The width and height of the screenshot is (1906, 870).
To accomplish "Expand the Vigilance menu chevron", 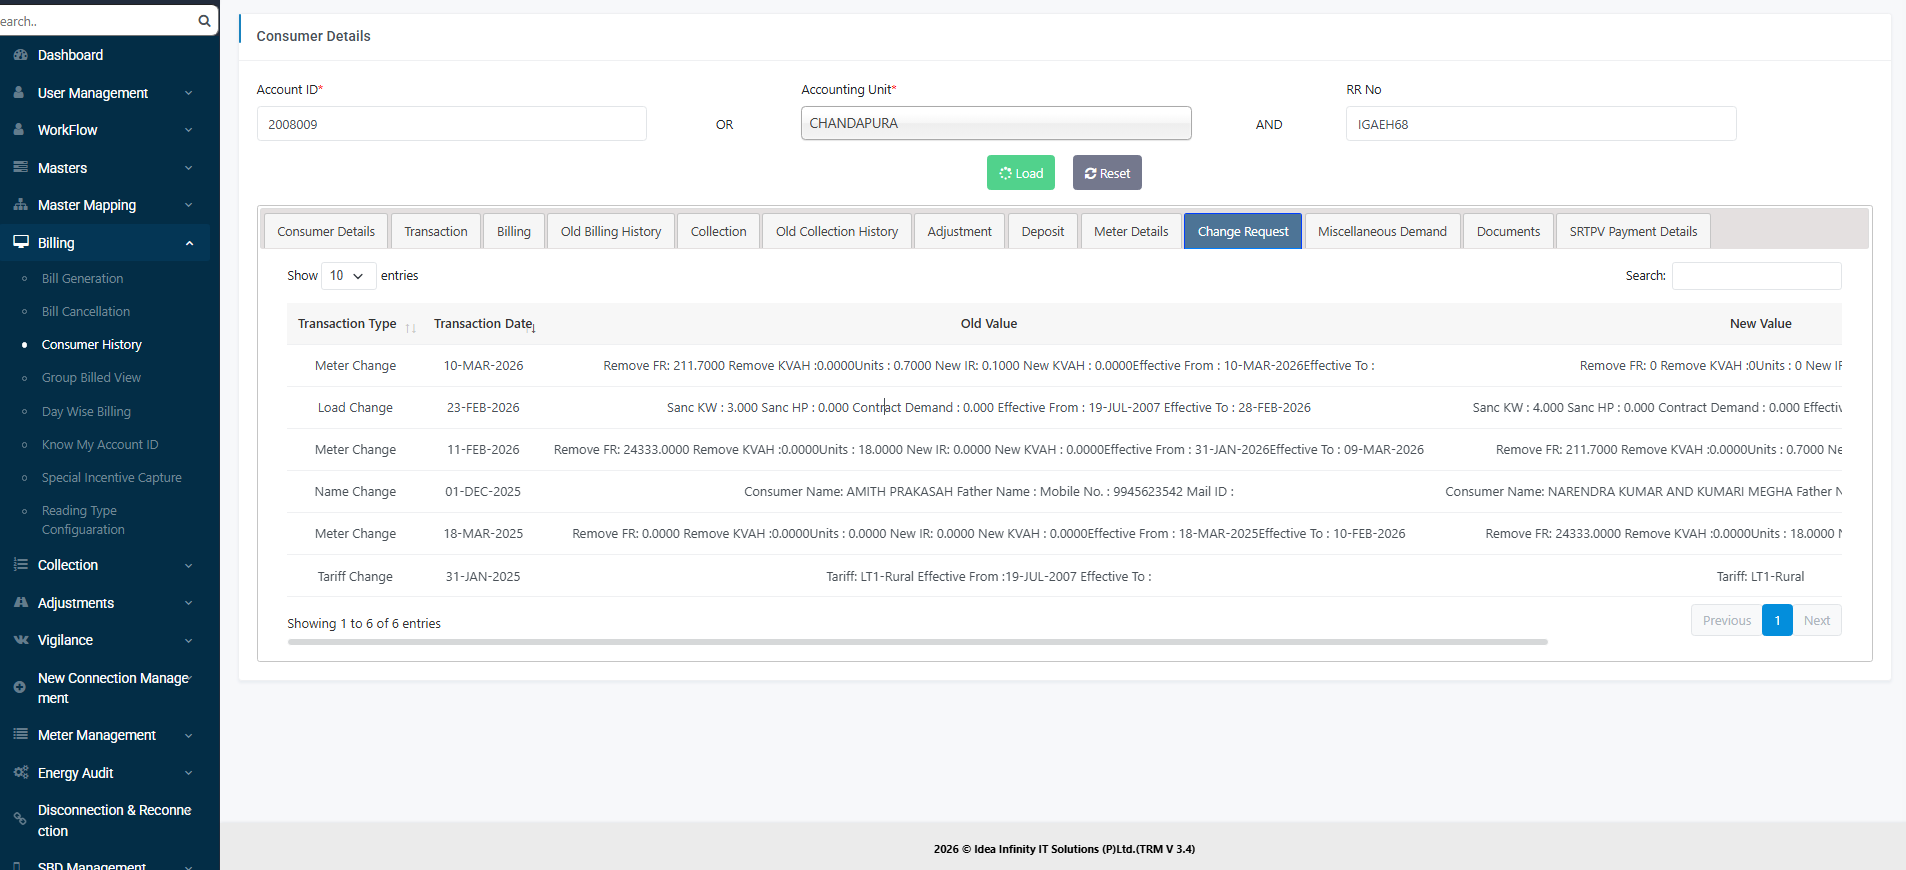I will coord(188,640).
